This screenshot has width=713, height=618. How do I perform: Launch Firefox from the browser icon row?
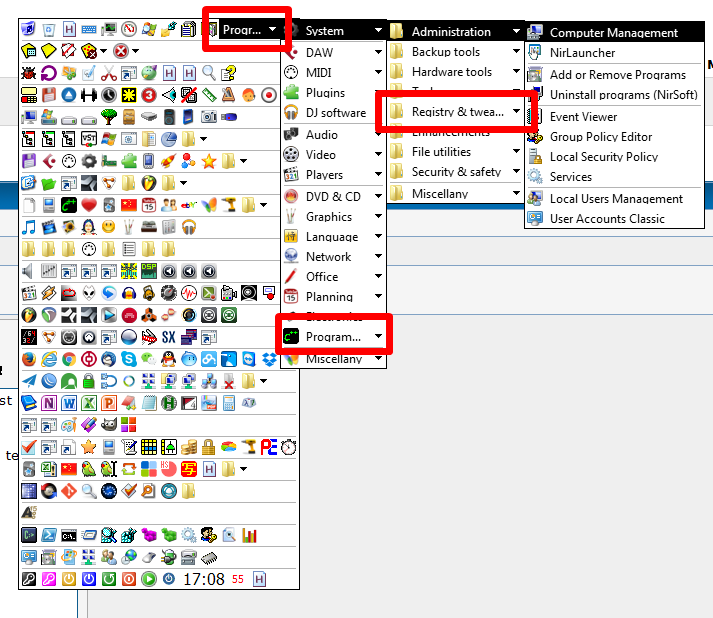(x=29, y=359)
